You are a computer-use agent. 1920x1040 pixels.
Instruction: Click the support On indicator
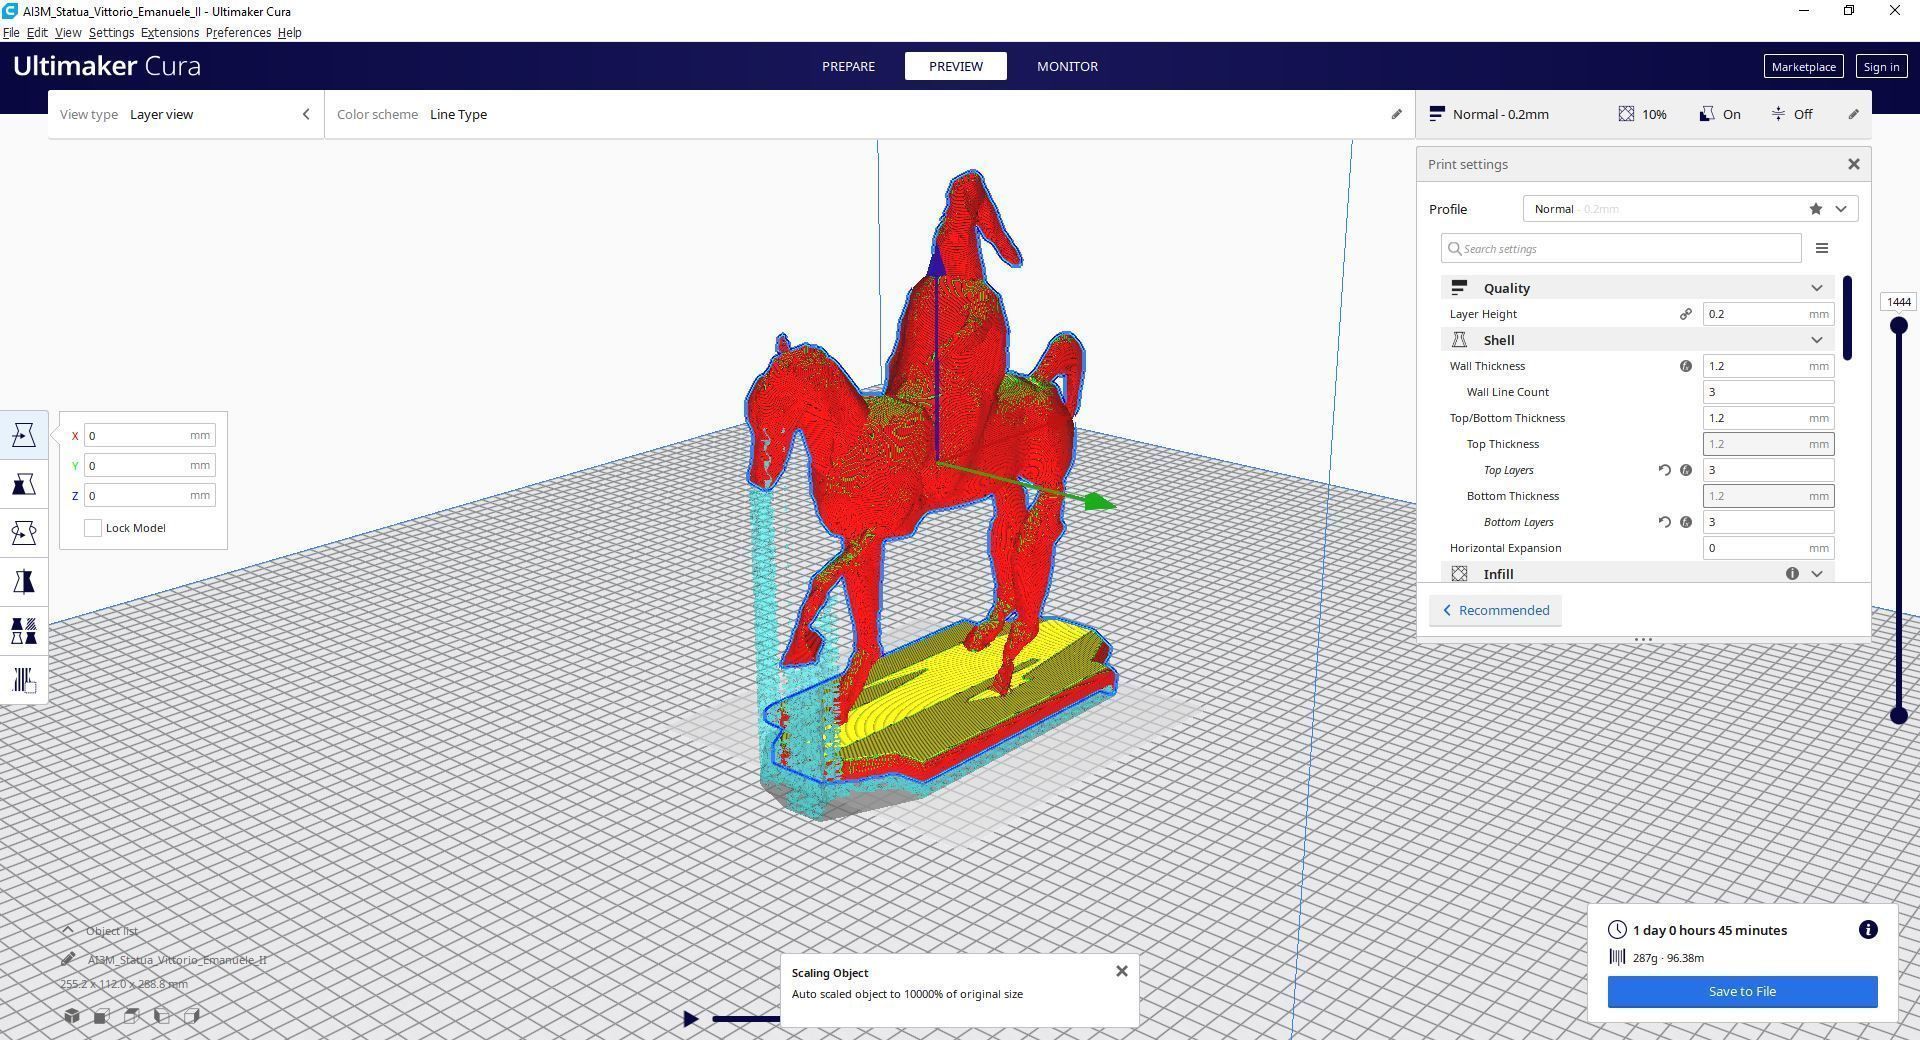[1720, 114]
